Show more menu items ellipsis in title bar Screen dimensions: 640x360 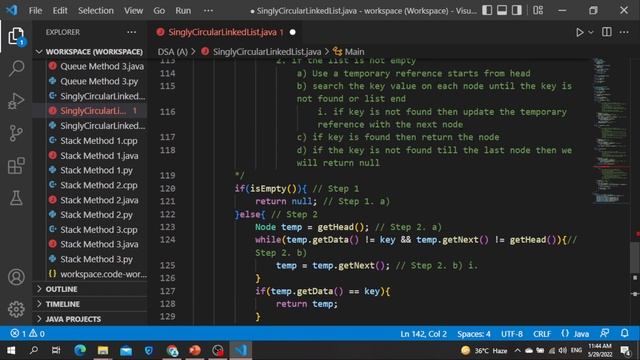pos(208,11)
